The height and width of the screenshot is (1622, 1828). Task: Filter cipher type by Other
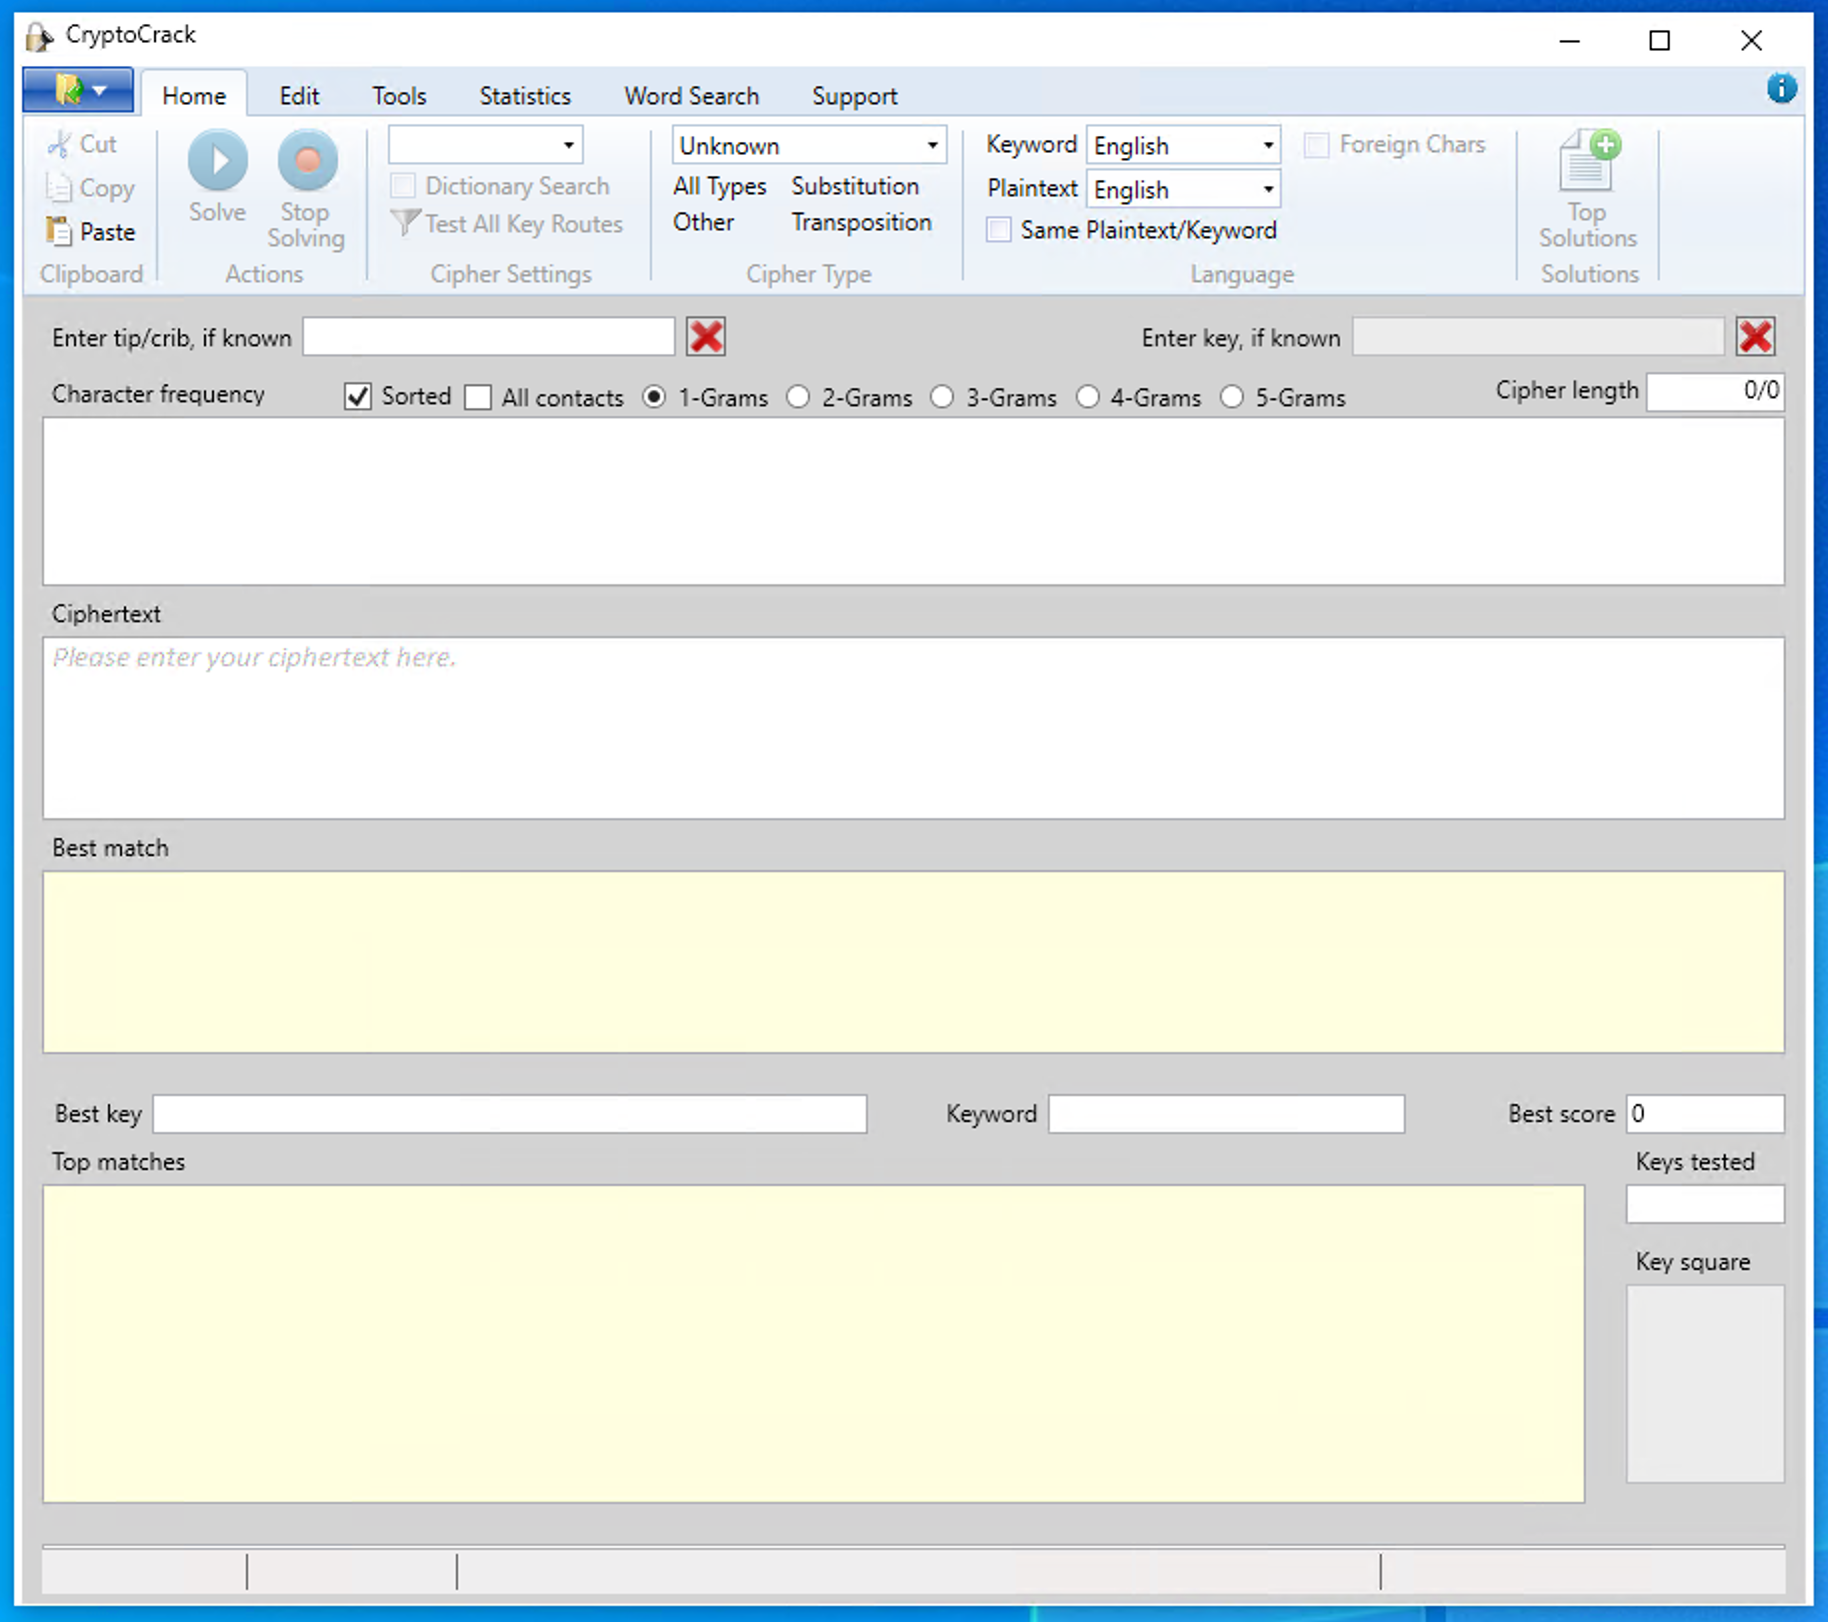703,222
